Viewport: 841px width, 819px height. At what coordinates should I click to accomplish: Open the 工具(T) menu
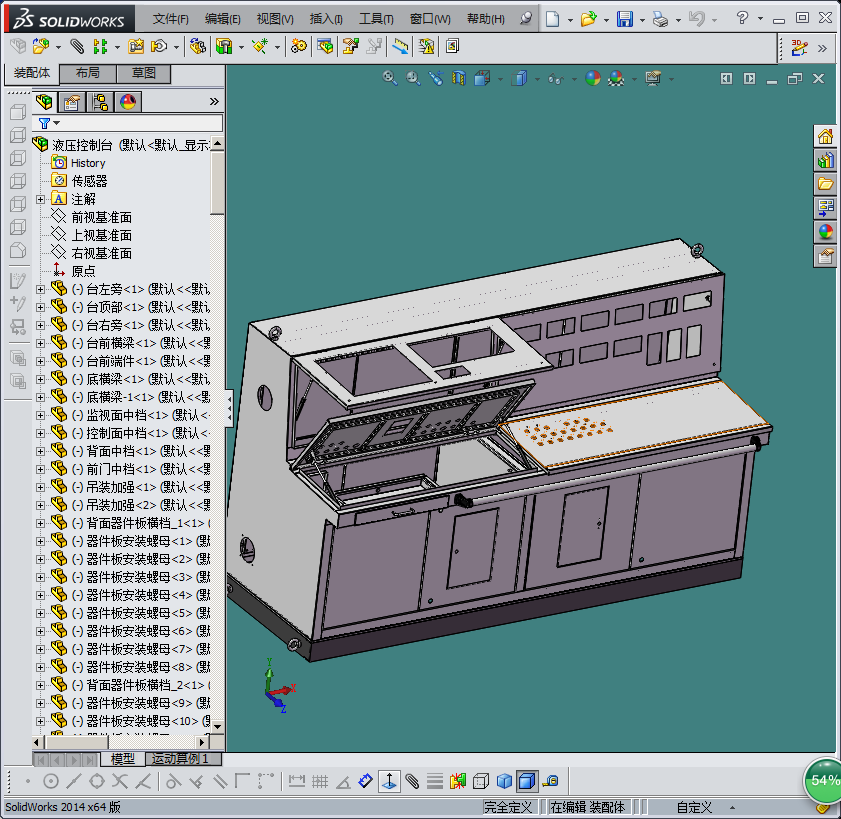tap(376, 19)
